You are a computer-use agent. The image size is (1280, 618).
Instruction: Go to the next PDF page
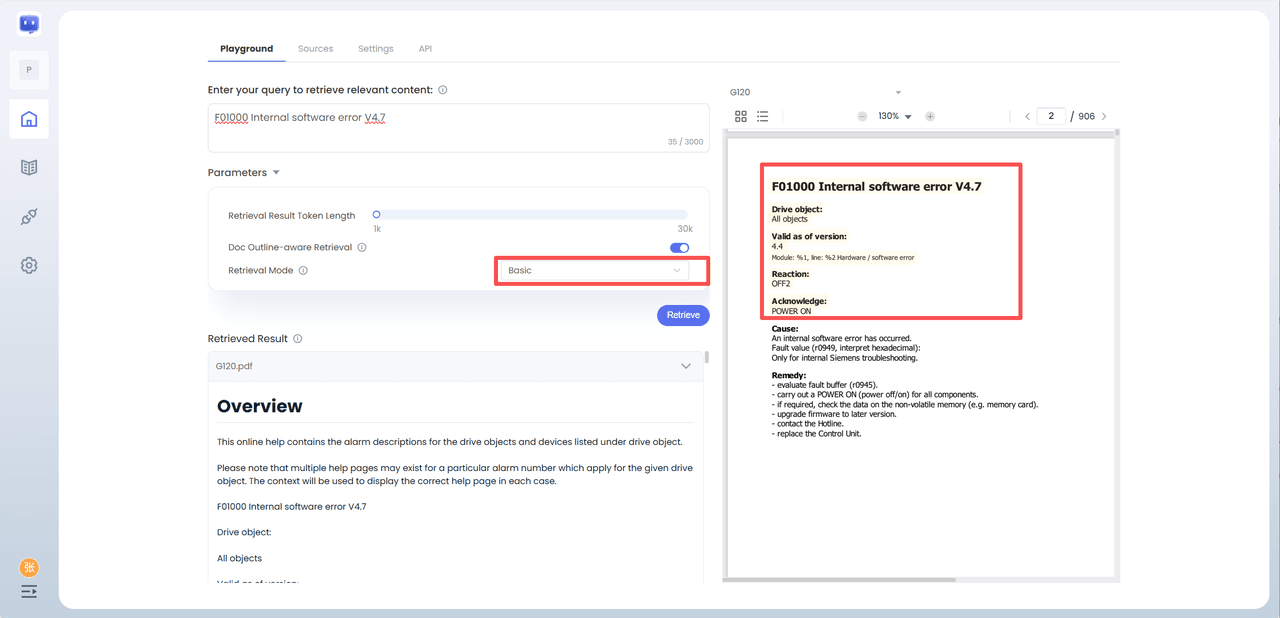[x=1104, y=117]
